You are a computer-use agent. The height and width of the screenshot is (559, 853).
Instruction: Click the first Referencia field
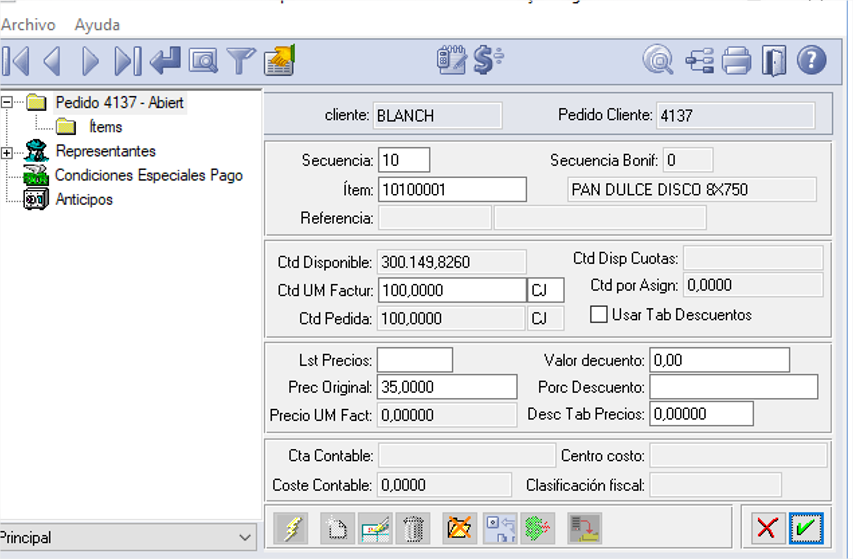[x=435, y=218]
